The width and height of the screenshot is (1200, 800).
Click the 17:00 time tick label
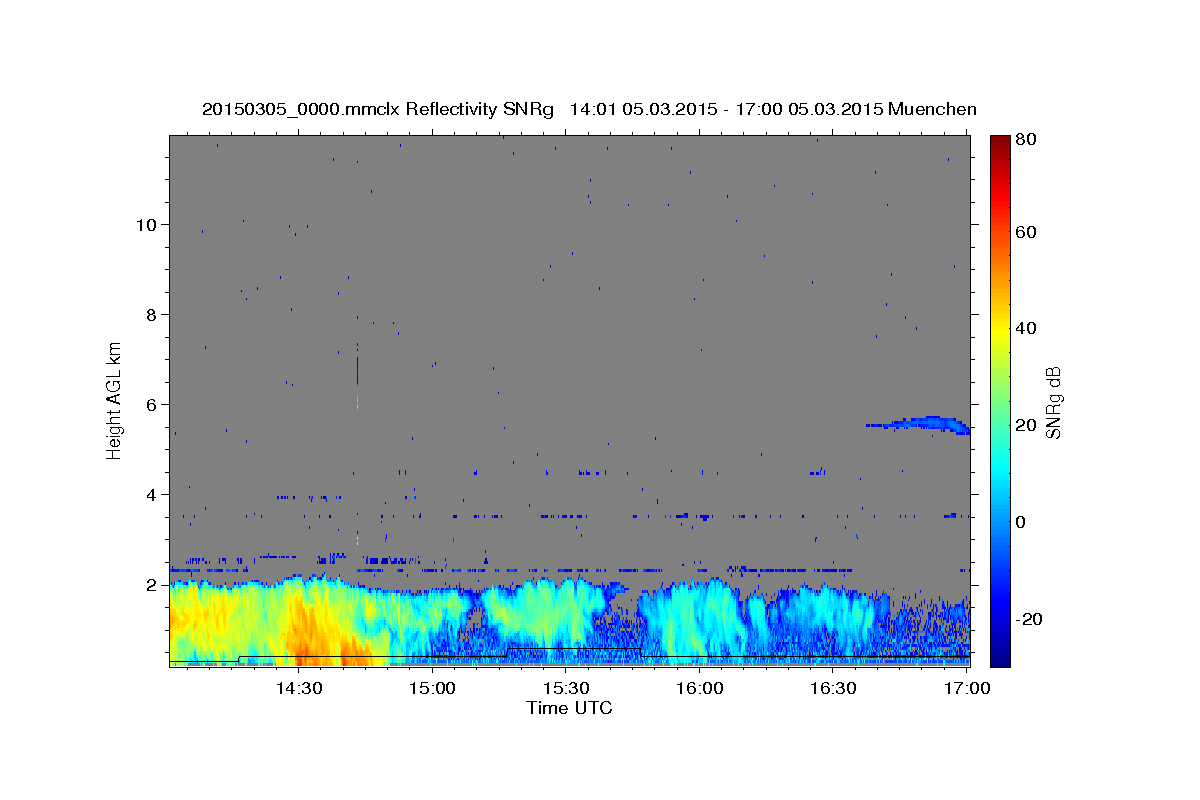point(967,689)
